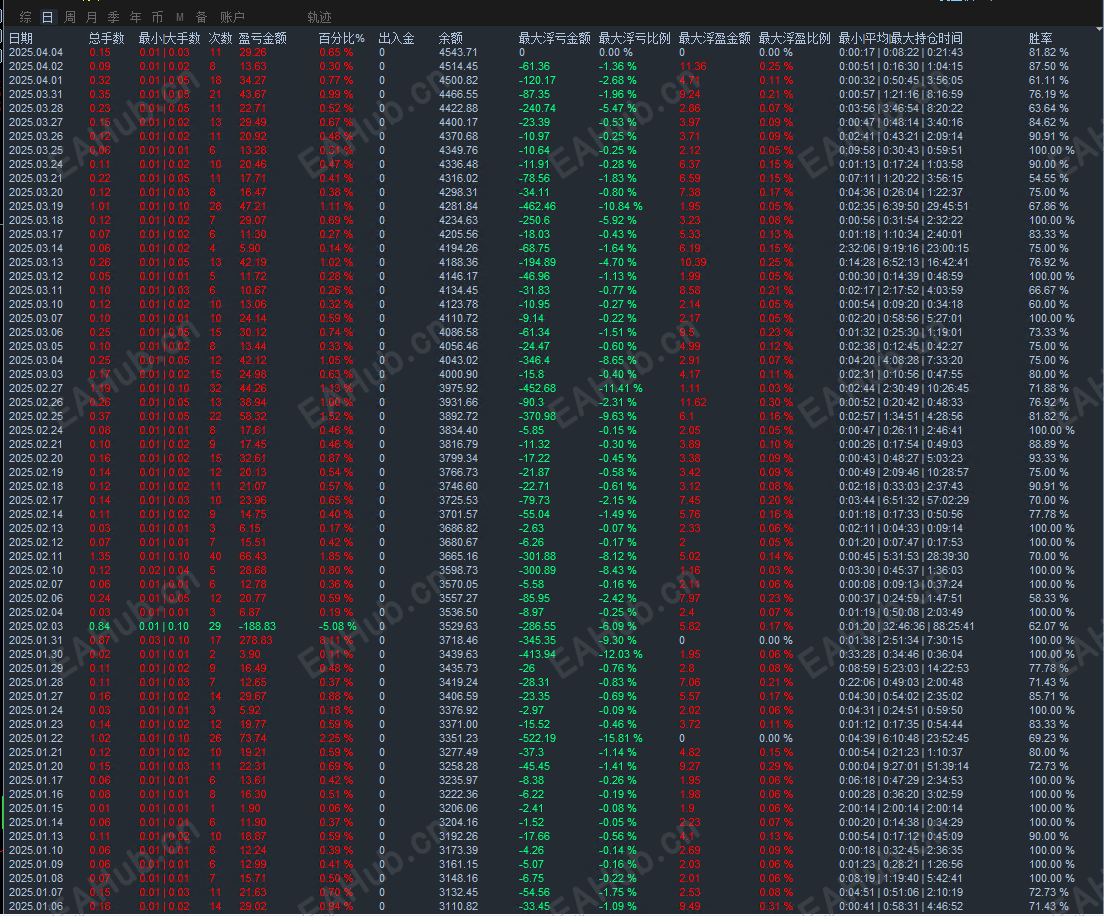1104x916 pixels.
Task: Click floating loss -346.4 on 2025.03.04
Action: 534,360
